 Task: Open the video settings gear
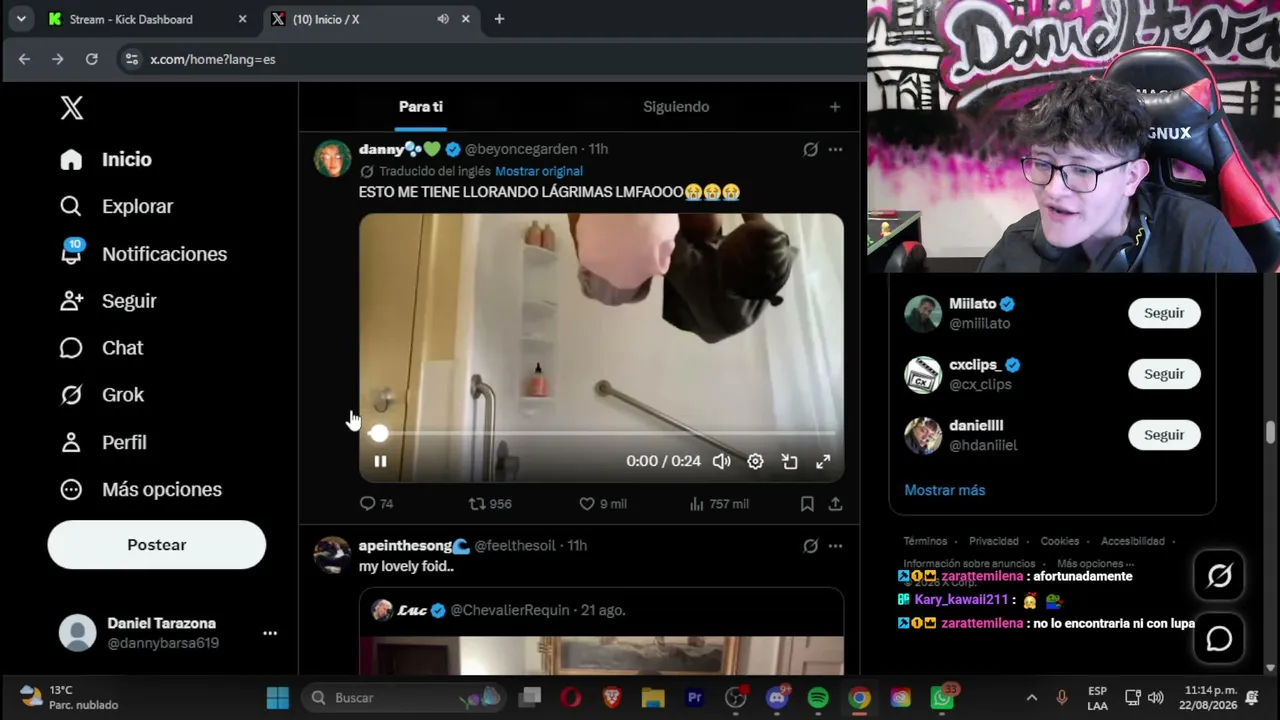[756, 461]
